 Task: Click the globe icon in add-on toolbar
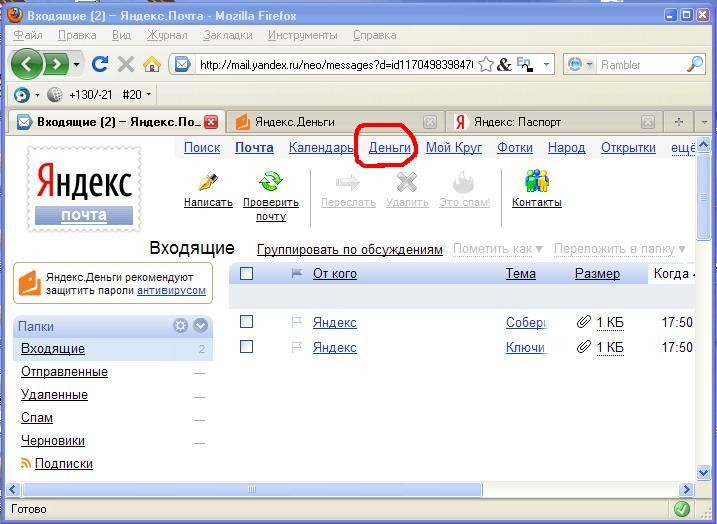(54, 95)
